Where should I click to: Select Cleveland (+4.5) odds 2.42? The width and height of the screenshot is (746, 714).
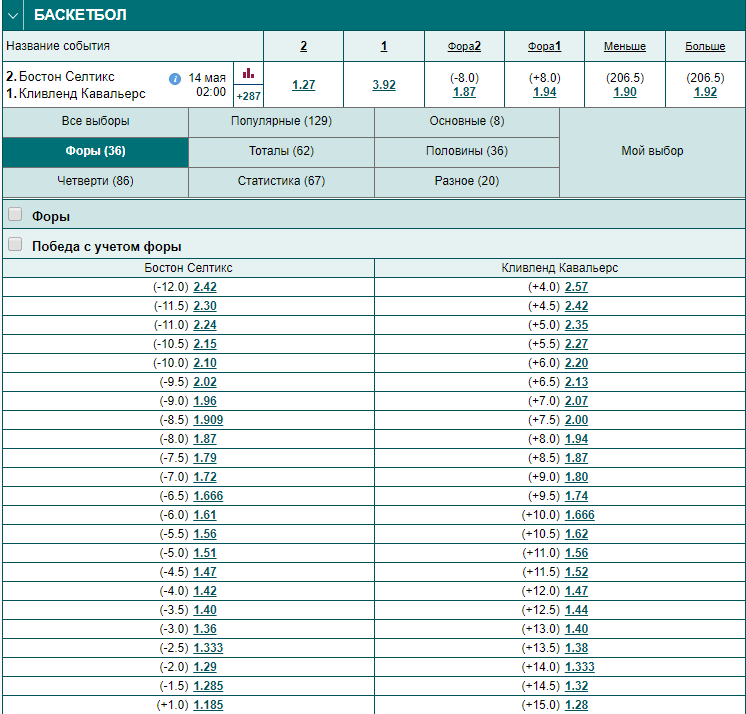coord(577,306)
